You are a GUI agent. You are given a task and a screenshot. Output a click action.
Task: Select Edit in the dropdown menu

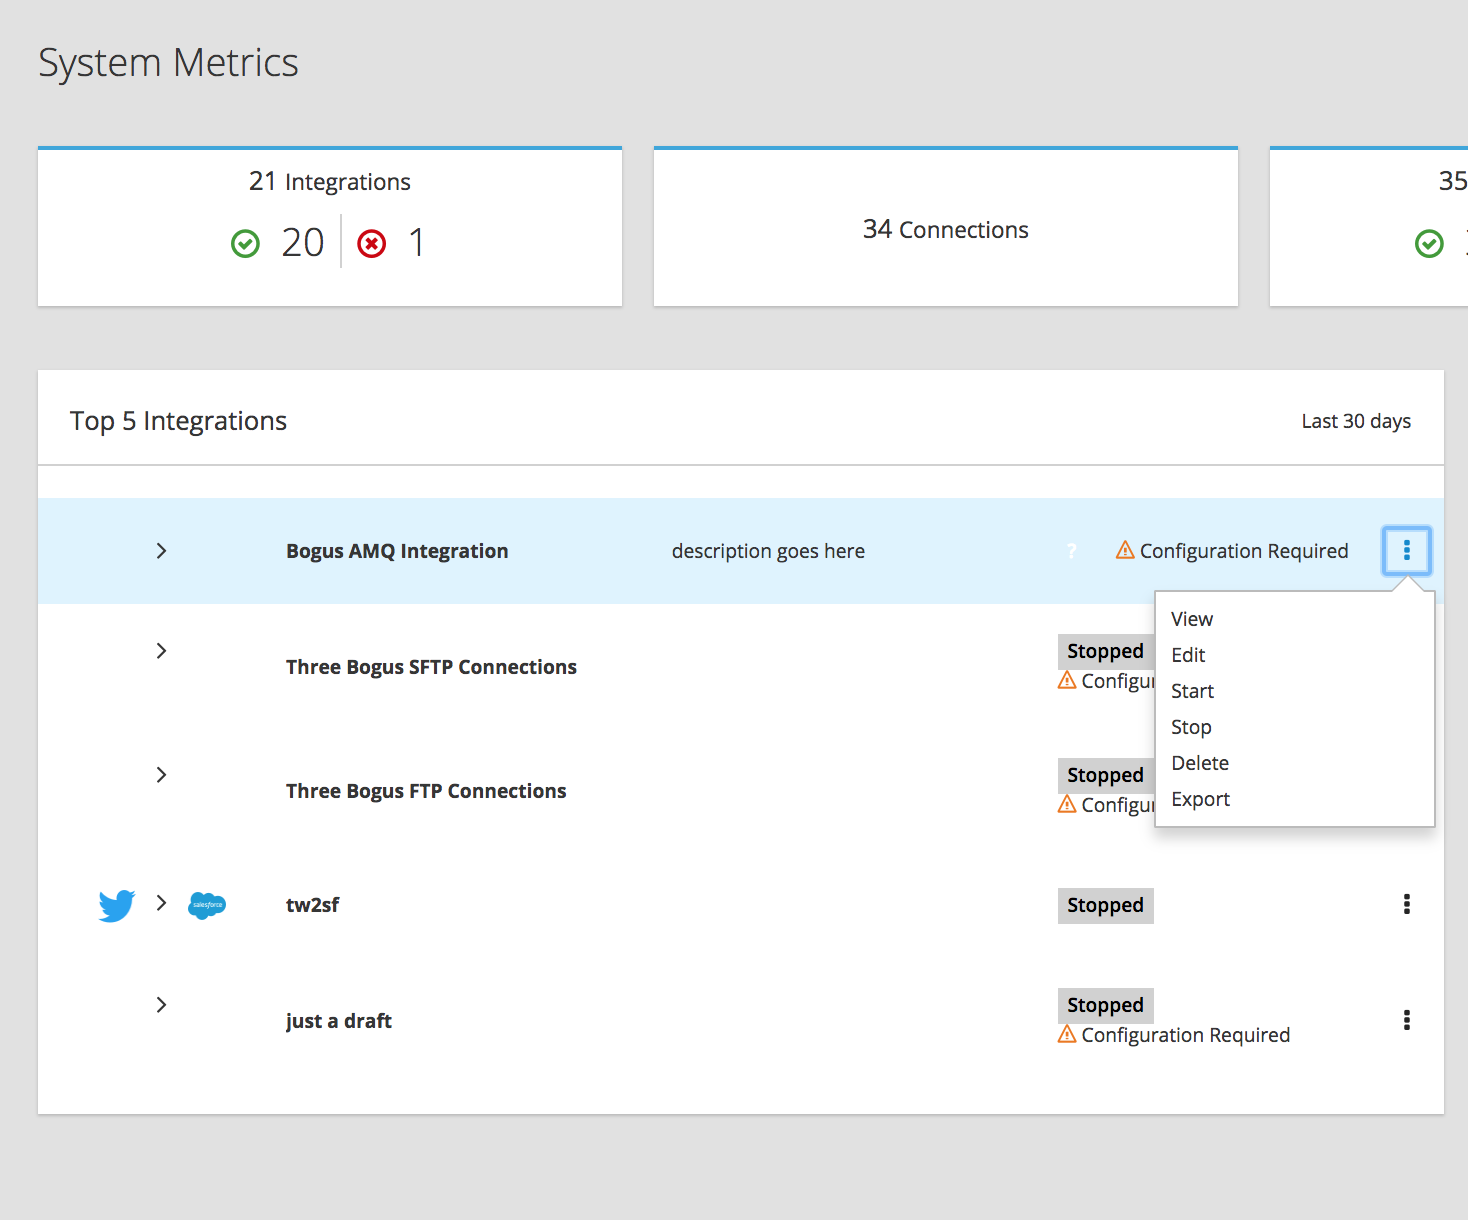point(1188,655)
